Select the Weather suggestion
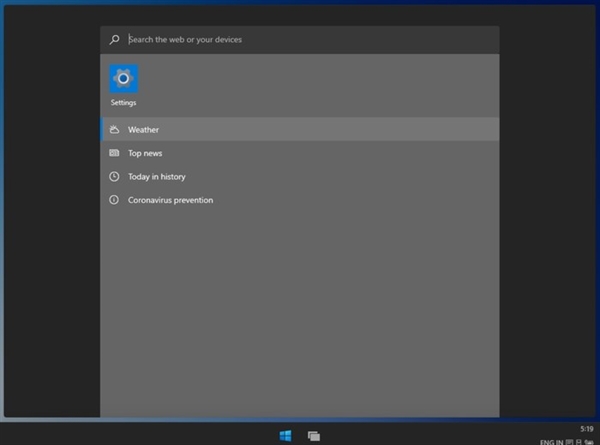This screenshot has width=600, height=445. coord(143,130)
